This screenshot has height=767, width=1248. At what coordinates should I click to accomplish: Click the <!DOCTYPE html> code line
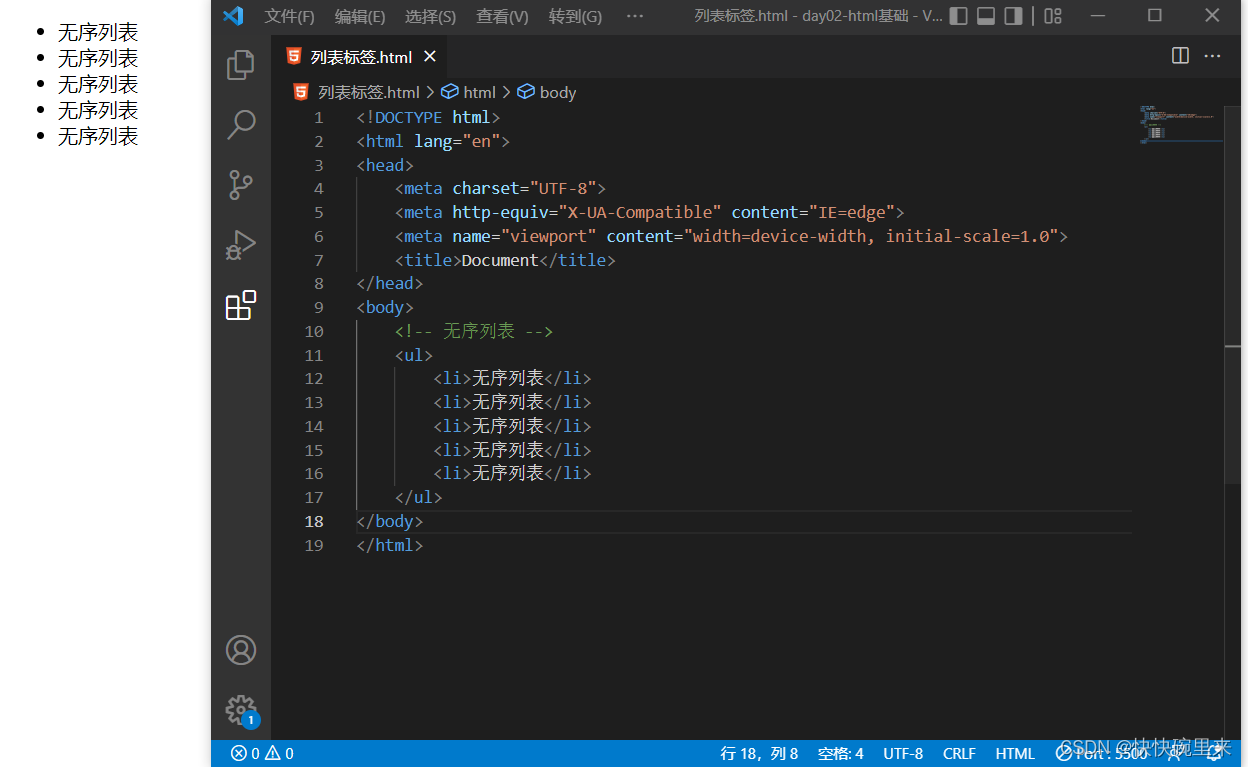(x=428, y=117)
